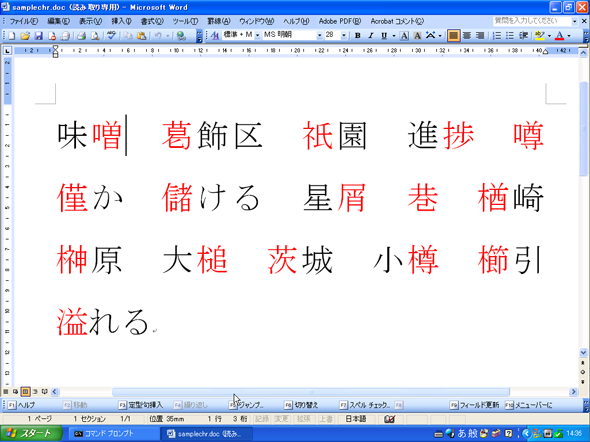Toggle left alignment button

(453, 36)
